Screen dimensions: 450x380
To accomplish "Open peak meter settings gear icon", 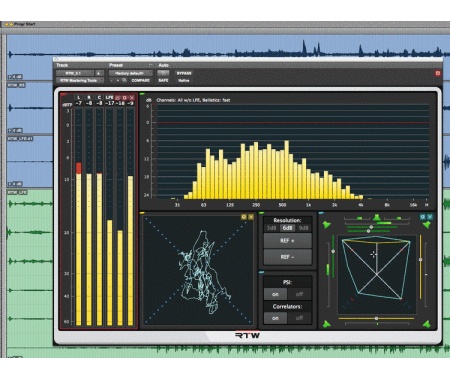I will (124, 97).
